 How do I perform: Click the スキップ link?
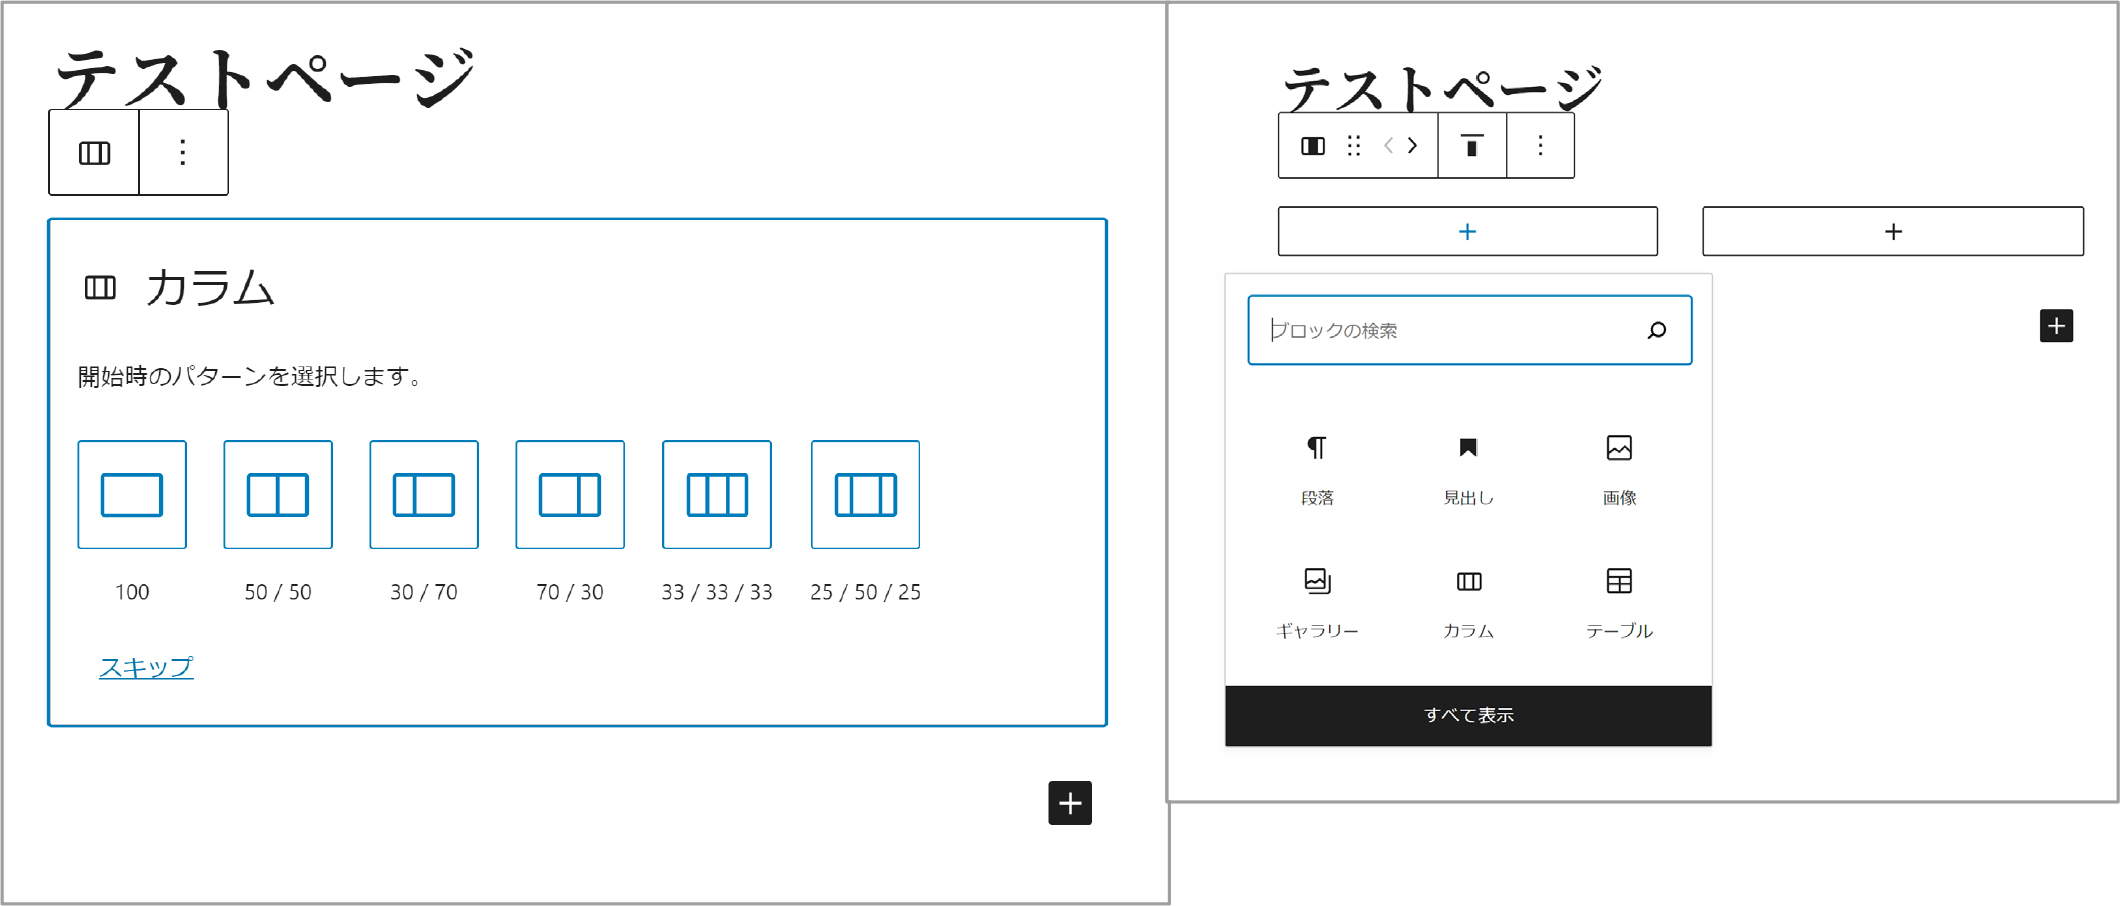(146, 667)
